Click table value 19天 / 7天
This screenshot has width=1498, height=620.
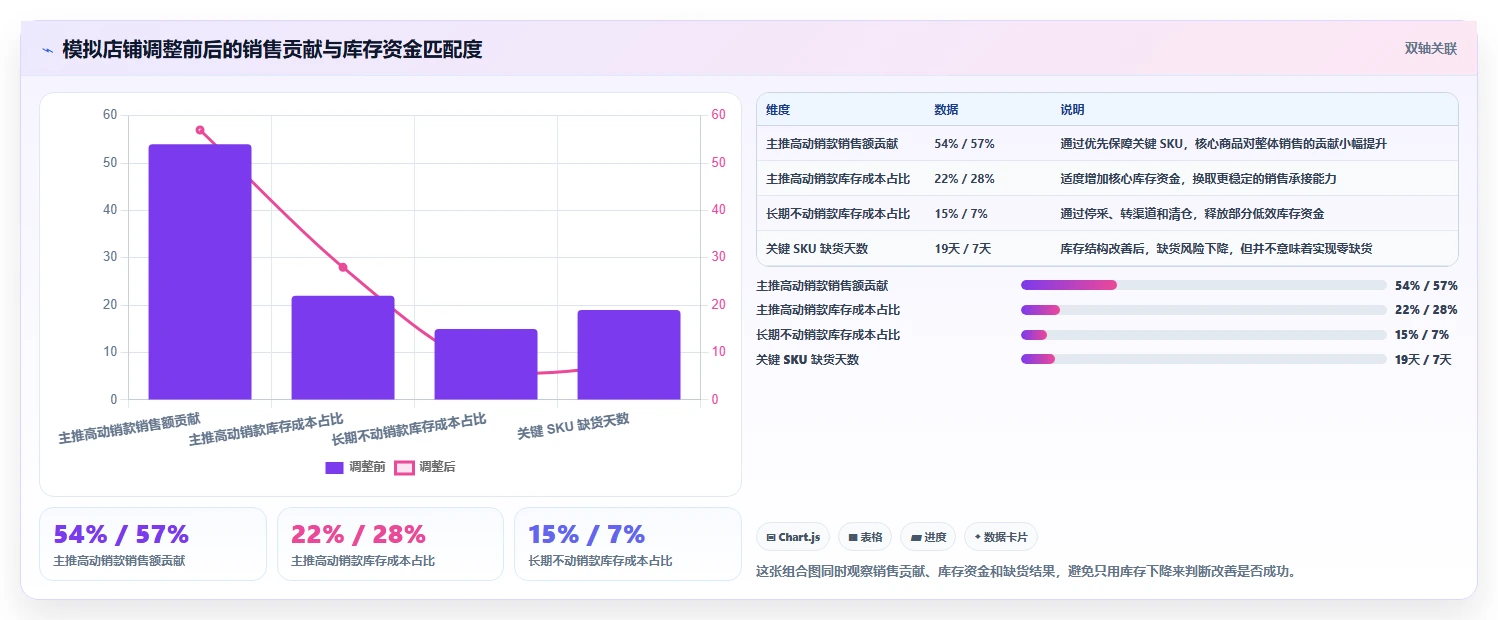tap(962, 249)
